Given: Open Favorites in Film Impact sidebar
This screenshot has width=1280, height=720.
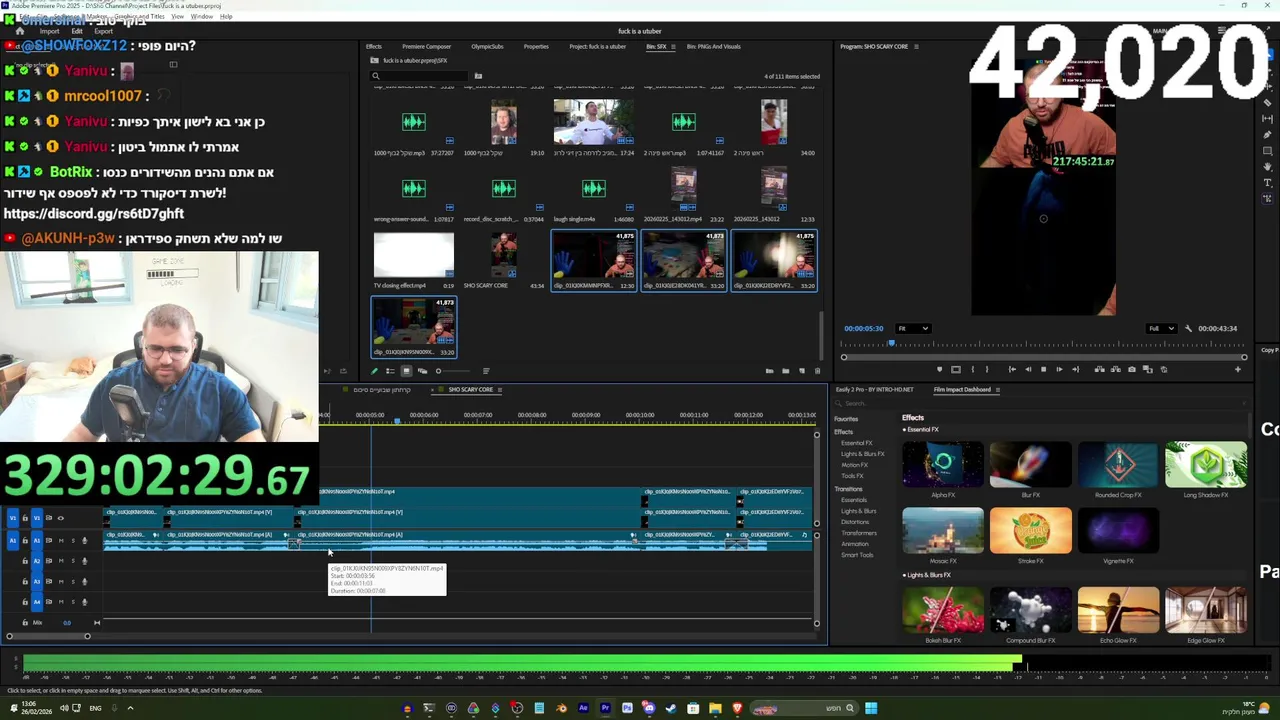Looking at the screenshot, I should [846, 419].
